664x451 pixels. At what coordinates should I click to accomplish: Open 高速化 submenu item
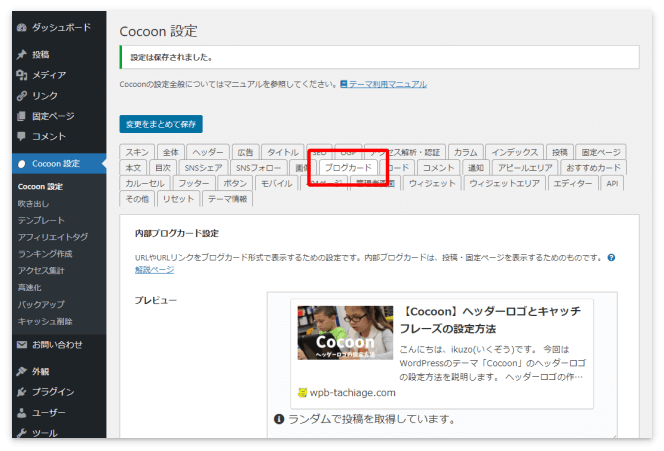30,288
